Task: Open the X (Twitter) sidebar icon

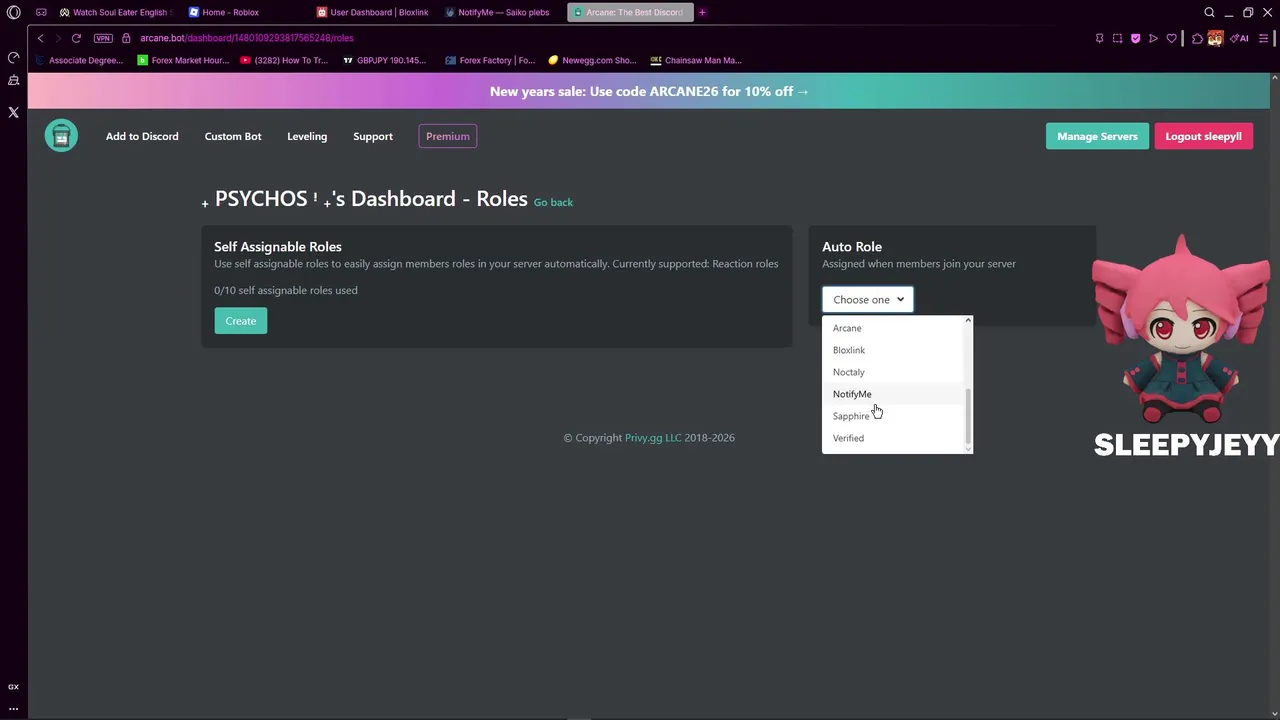Action: pyautogui.click(x=13, y=113)
